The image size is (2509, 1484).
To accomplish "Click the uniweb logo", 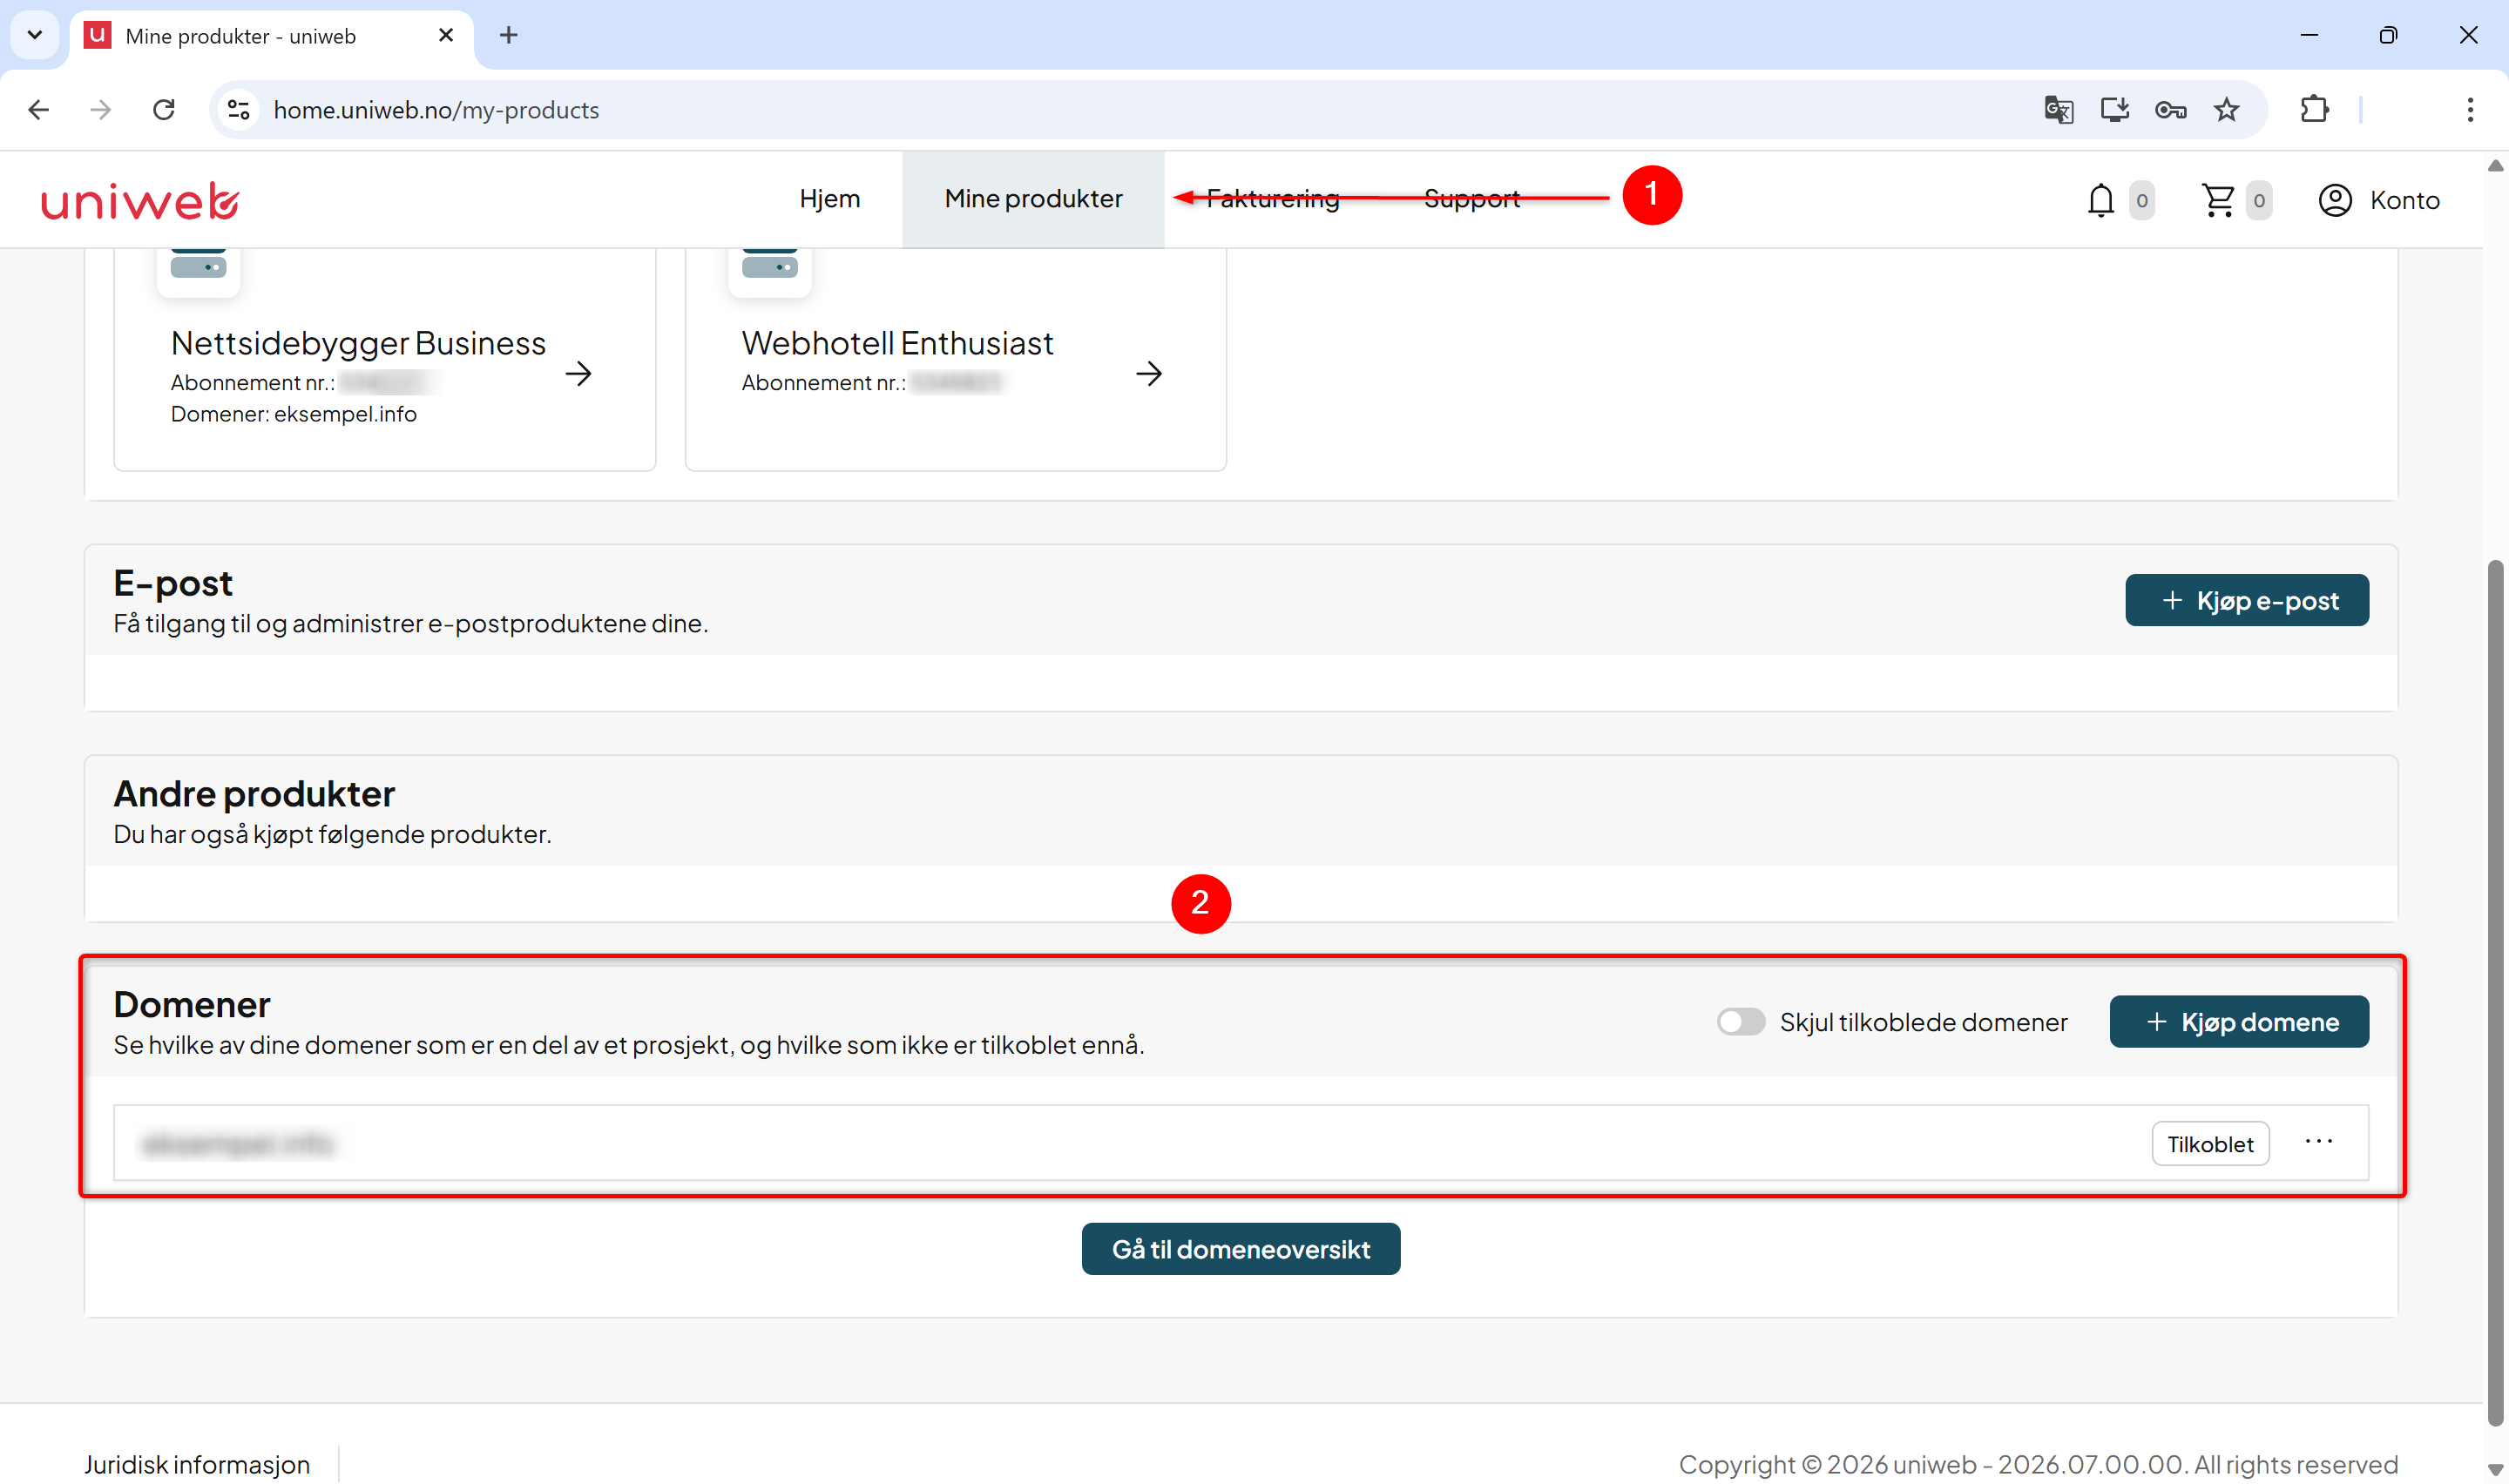I will [140, 201].
